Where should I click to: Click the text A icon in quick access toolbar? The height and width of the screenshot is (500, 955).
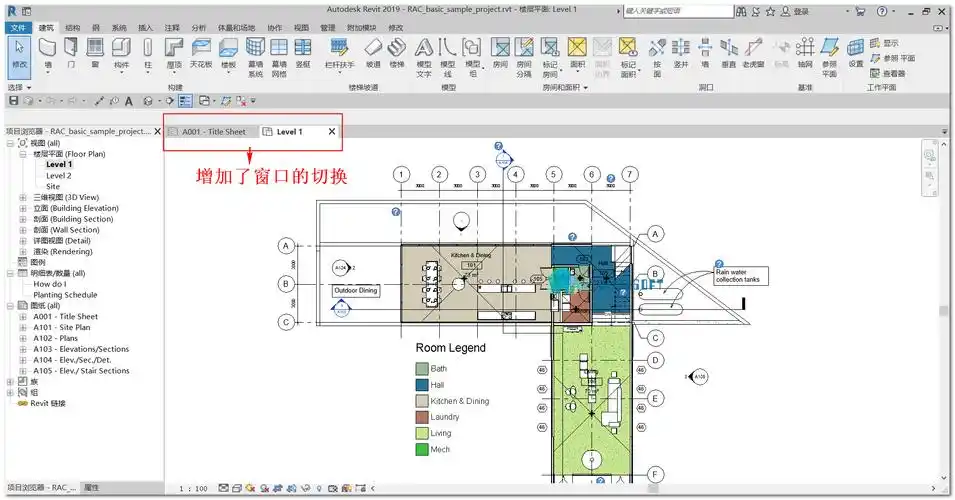129,101
